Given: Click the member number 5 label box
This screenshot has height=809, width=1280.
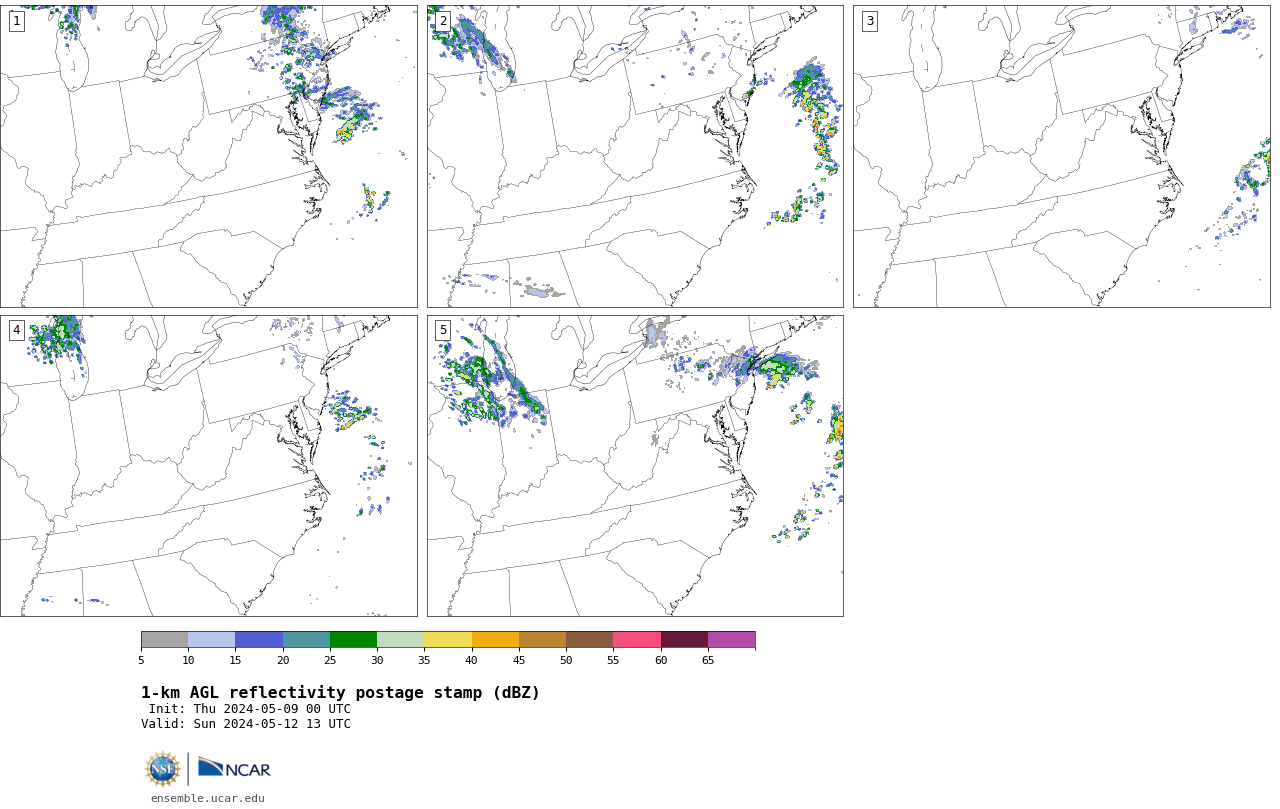Looking at the screenshot, I should point(443,330).
